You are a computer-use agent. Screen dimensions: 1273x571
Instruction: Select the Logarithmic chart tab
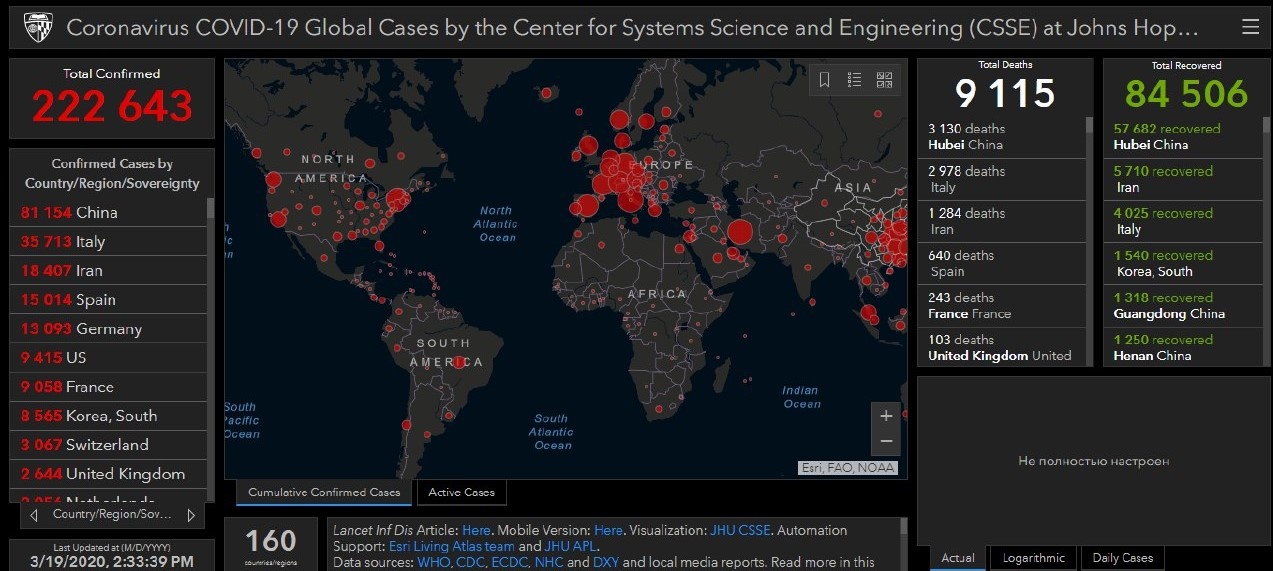(1034, 558)
